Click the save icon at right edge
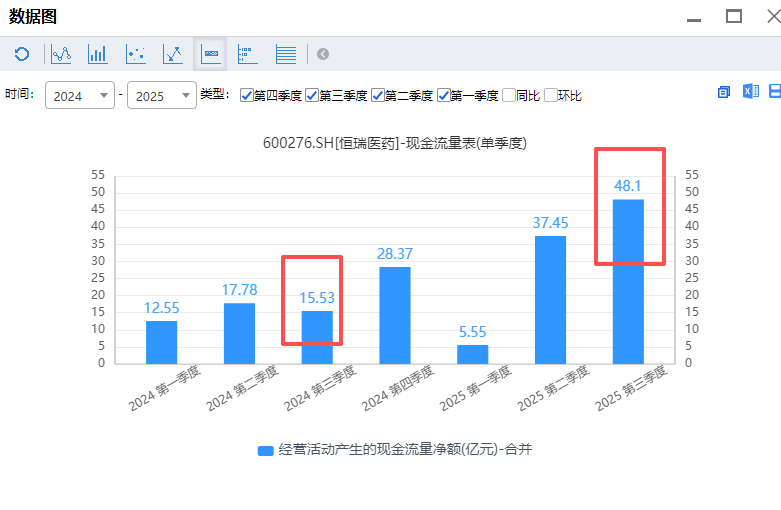 [775, 91]
